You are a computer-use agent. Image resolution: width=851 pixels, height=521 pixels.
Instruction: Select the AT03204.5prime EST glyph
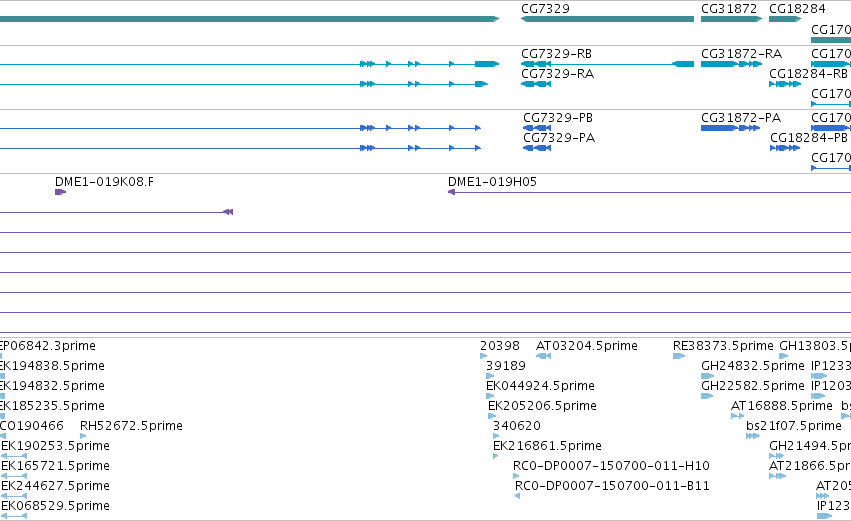coord(543,356)
